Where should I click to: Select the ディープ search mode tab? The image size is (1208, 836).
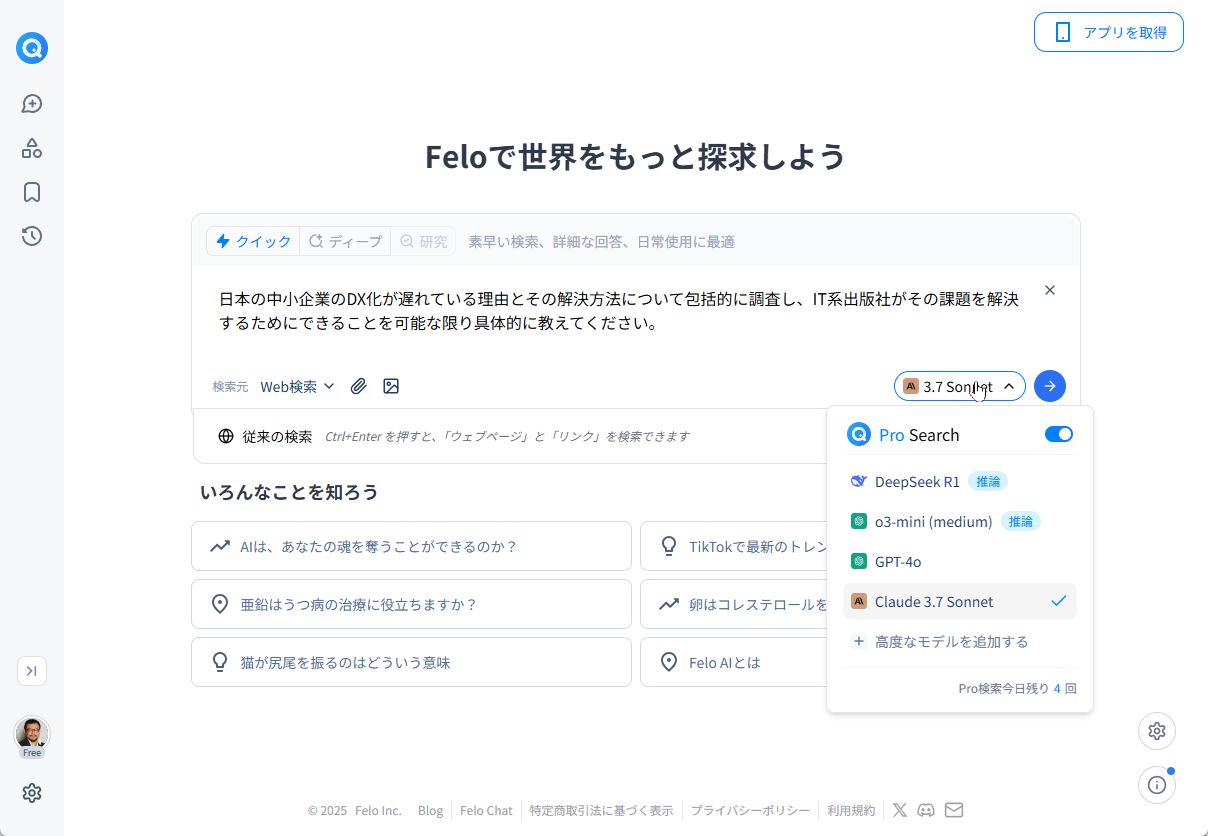coord(345,241)
